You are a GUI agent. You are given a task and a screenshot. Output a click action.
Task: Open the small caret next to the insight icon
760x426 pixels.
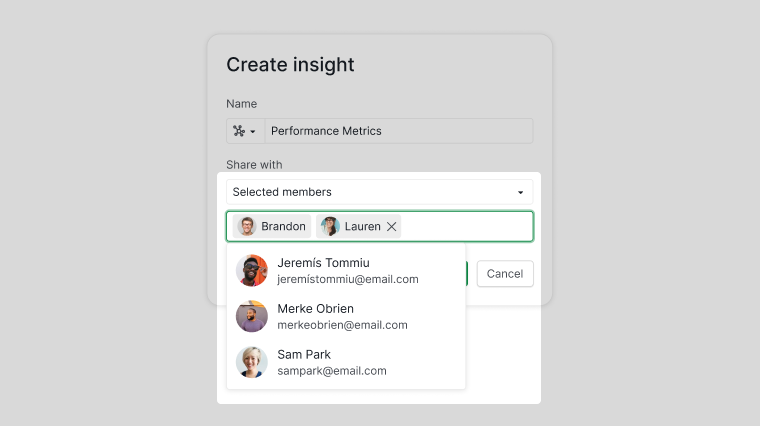[x=253, y=132]
